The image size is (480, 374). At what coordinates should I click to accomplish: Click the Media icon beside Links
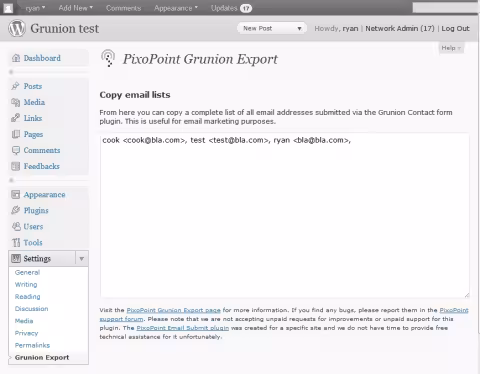pos(15,102)
